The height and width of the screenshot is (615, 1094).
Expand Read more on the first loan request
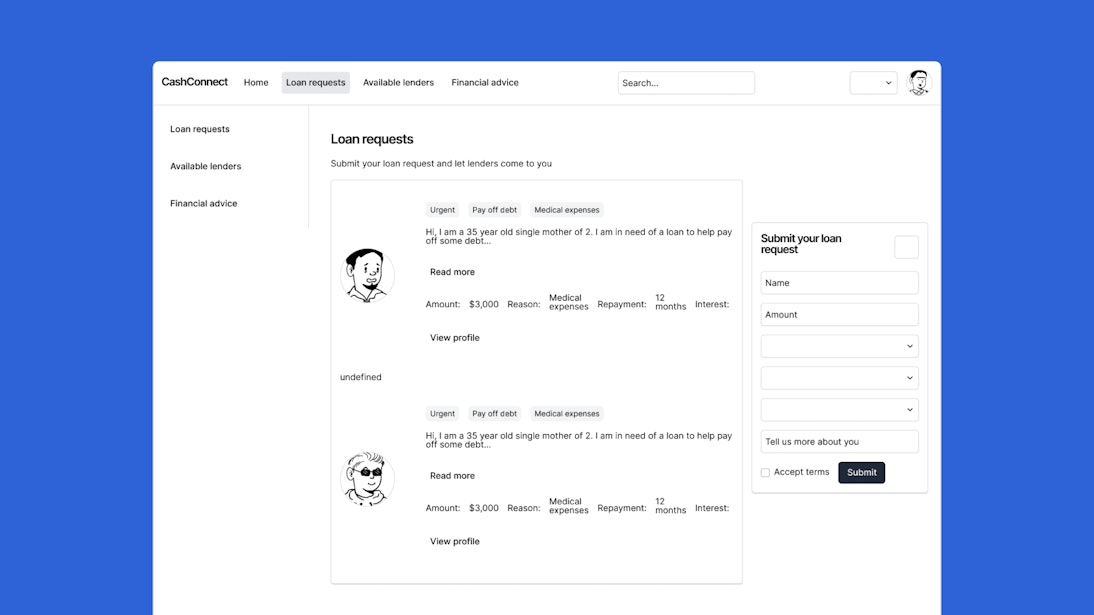pos(452,271)
